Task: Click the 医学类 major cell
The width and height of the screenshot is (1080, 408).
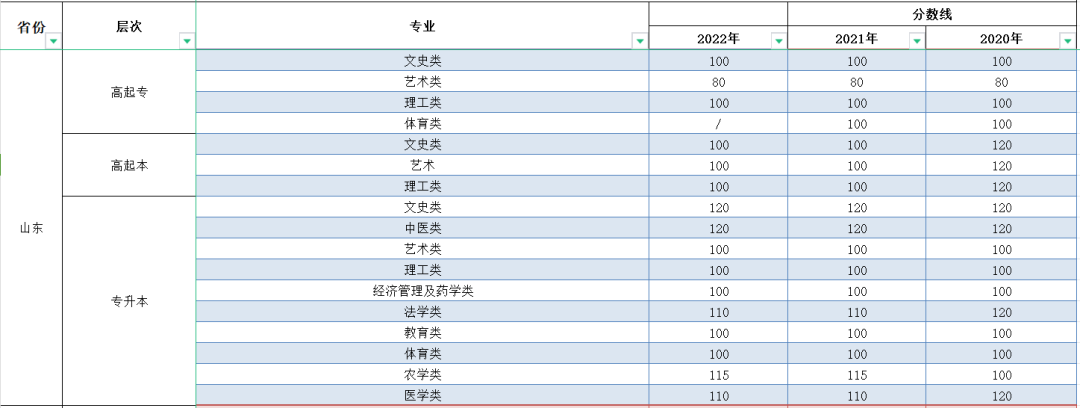Action: pos(422,395)
